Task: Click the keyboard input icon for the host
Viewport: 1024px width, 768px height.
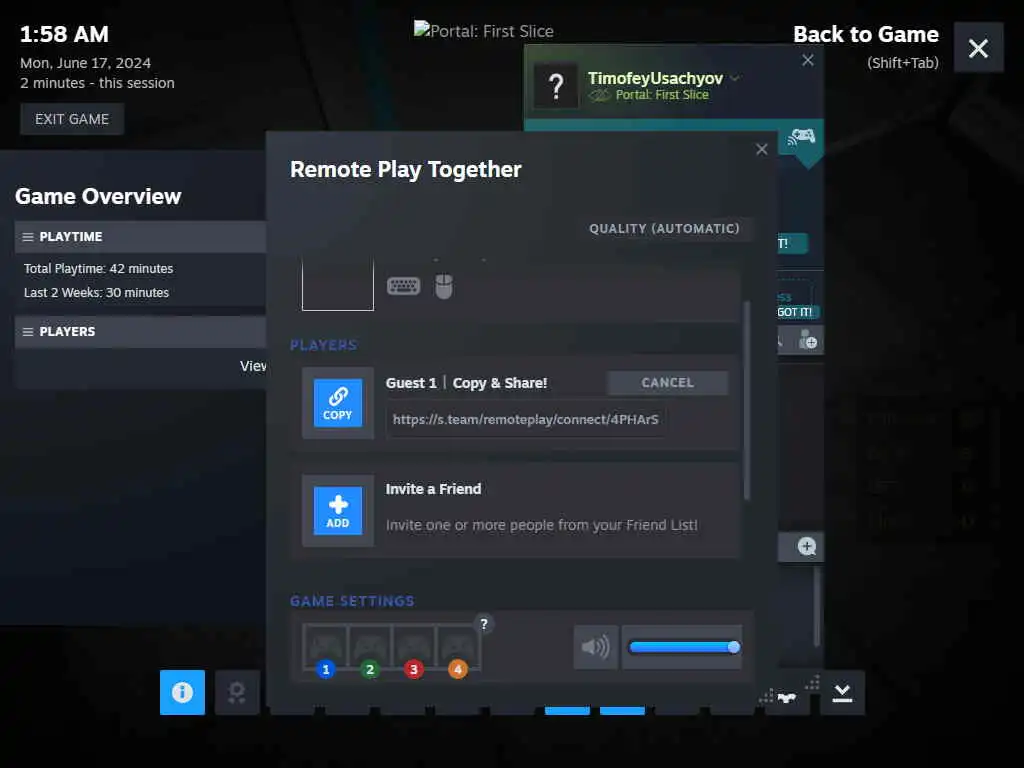Action: click(403, 286)
